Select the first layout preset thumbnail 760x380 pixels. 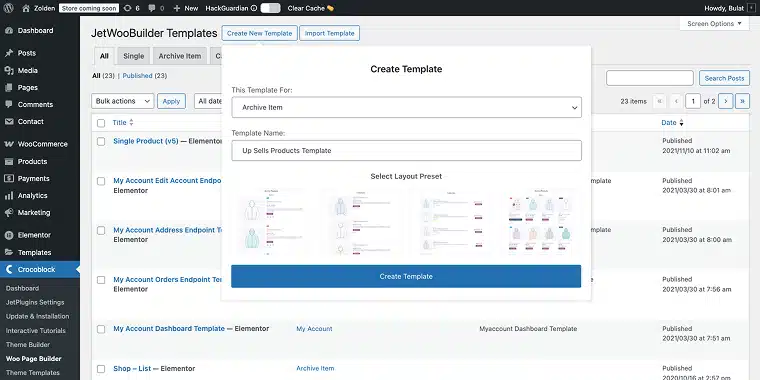[x=271, y=222]
